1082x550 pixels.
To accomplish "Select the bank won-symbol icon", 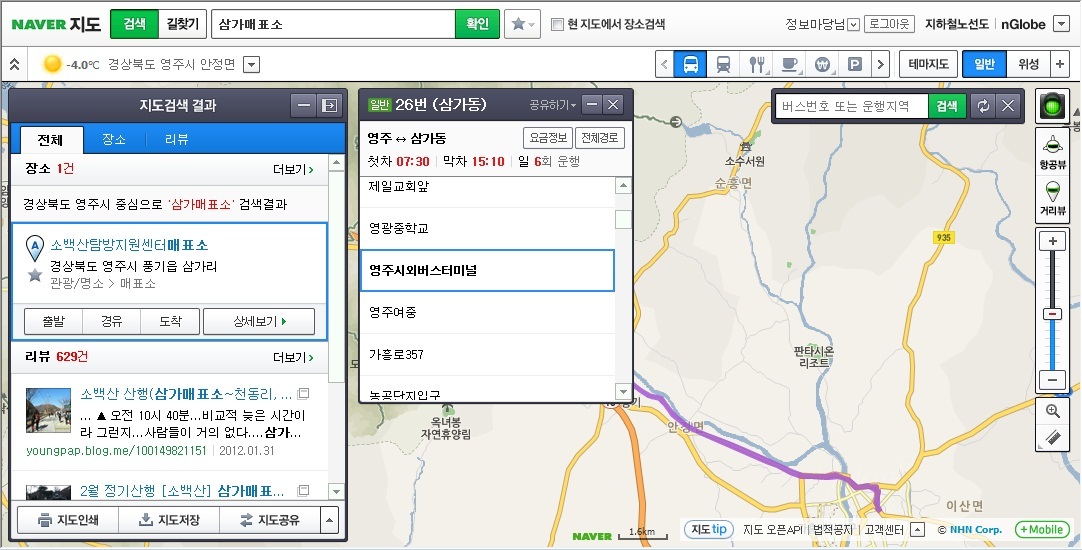I will point(822,65).
